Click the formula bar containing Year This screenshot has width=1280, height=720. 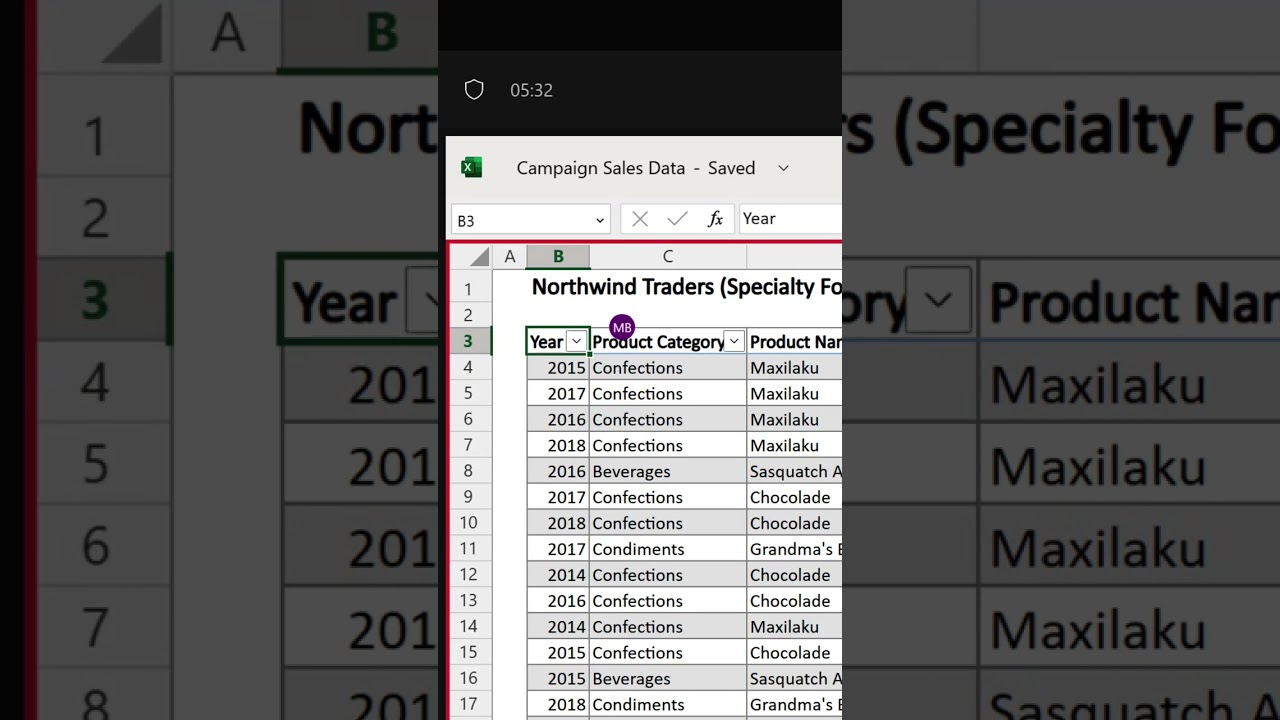790,219
